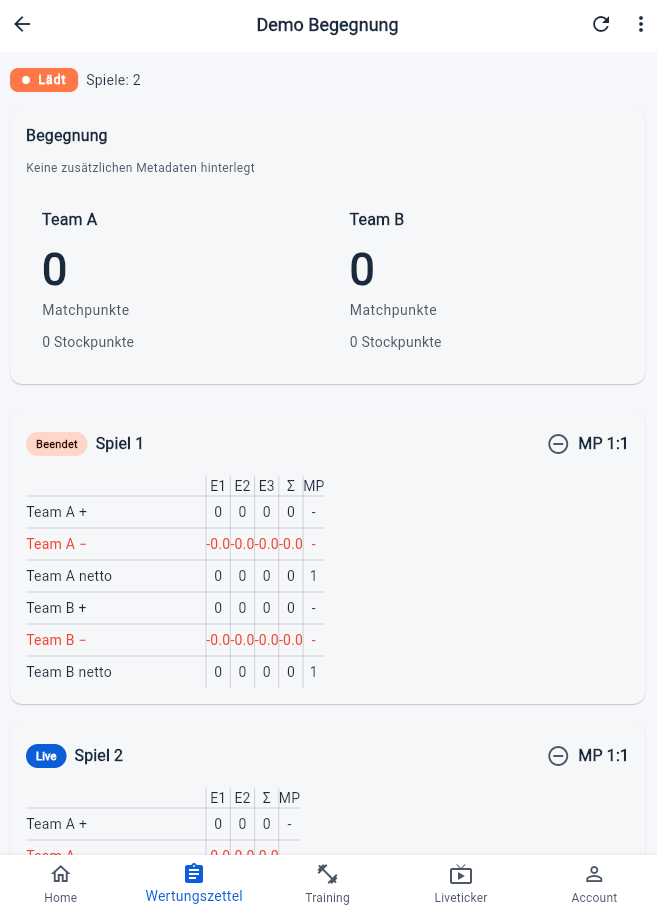Click the back arrow in the top bar
The image size is (657, 909).
[21, 24]
